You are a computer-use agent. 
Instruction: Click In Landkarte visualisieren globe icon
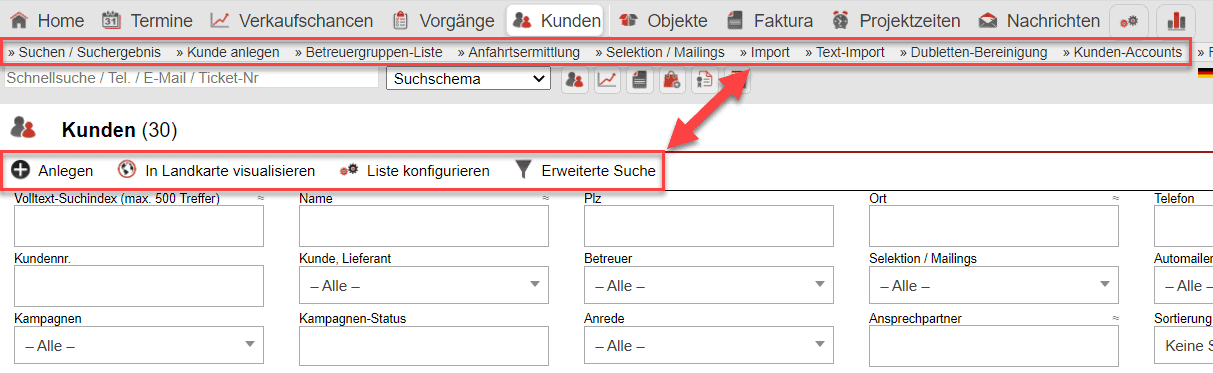127,170
